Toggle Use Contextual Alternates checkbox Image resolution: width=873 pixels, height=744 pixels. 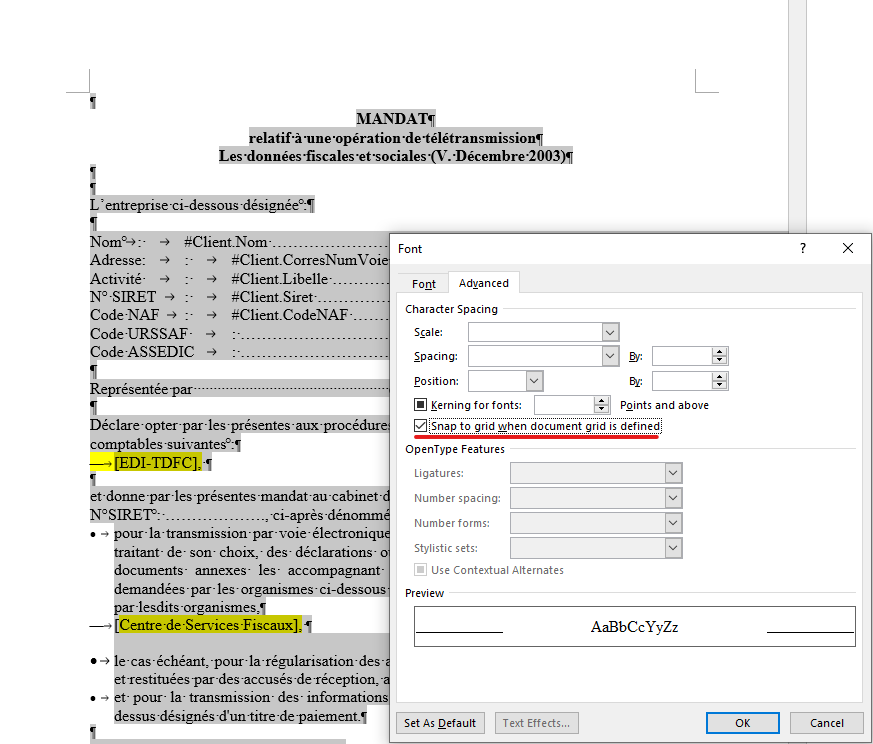click(421, 570)
